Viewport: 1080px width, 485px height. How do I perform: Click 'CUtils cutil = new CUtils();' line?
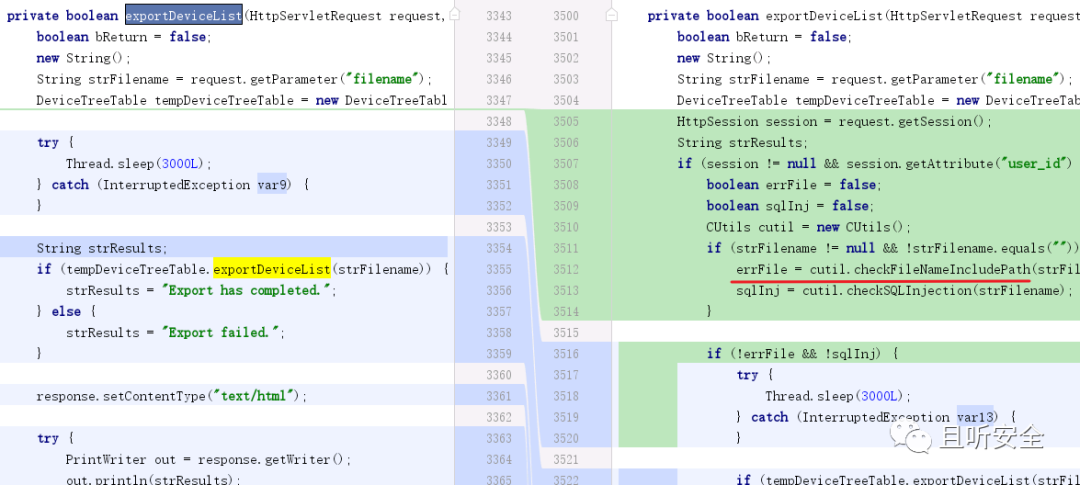pyautogui.click(x=809, y=227)
